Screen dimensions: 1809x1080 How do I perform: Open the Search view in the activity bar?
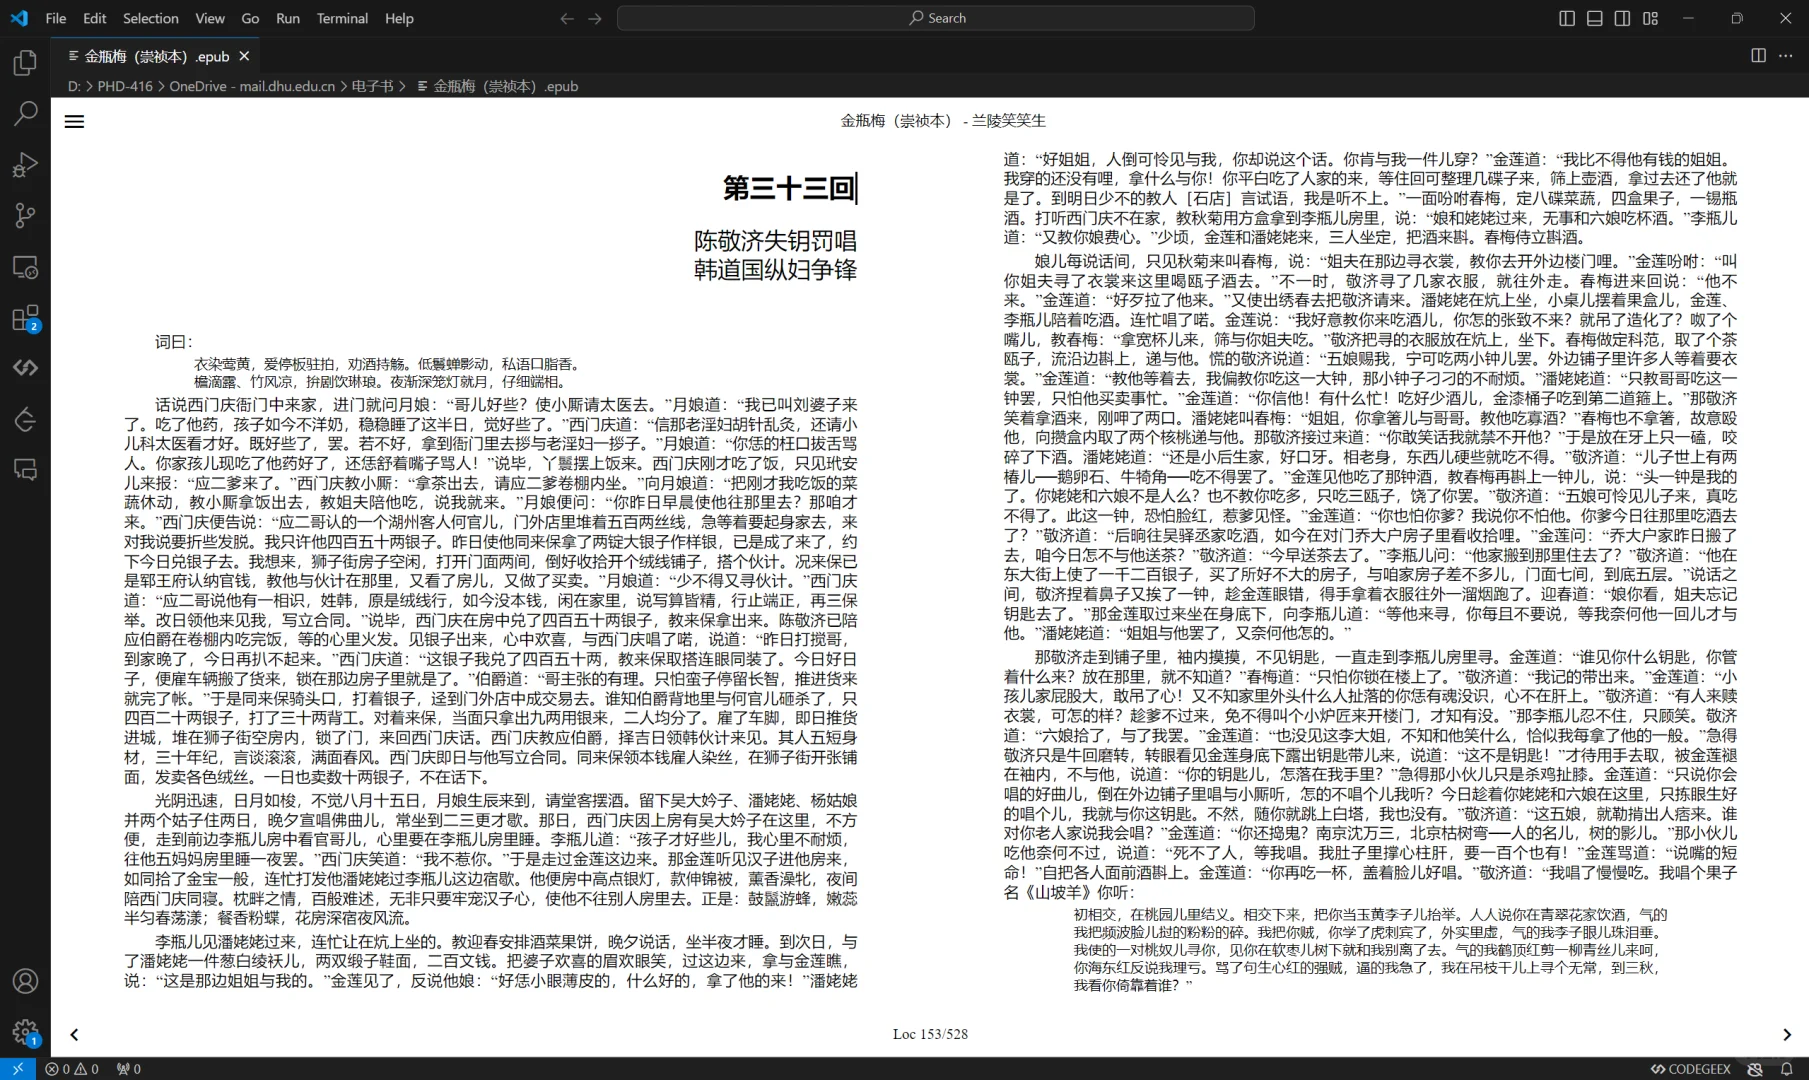25,113
